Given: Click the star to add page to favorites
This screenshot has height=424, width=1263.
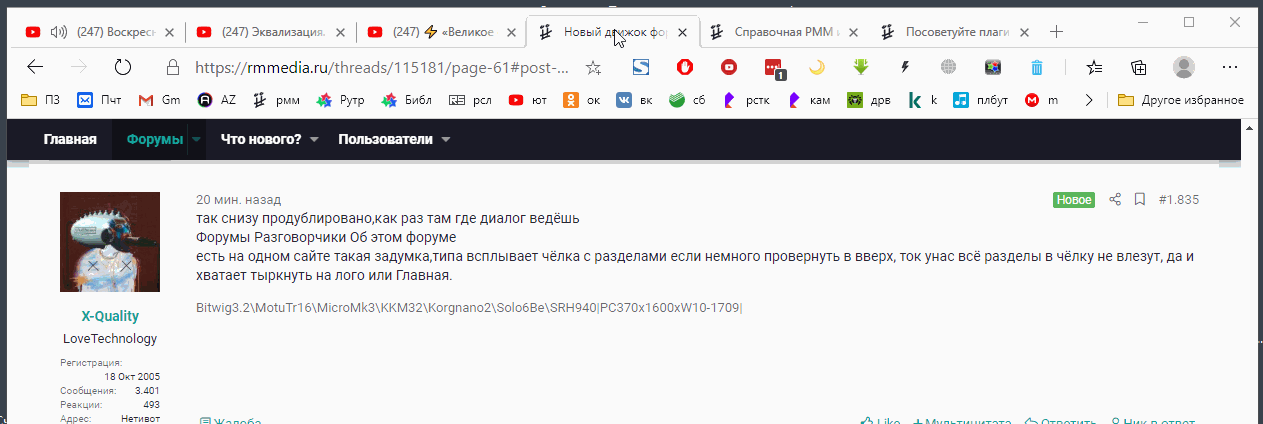Looking at the screenshot, I should (593, 68).
